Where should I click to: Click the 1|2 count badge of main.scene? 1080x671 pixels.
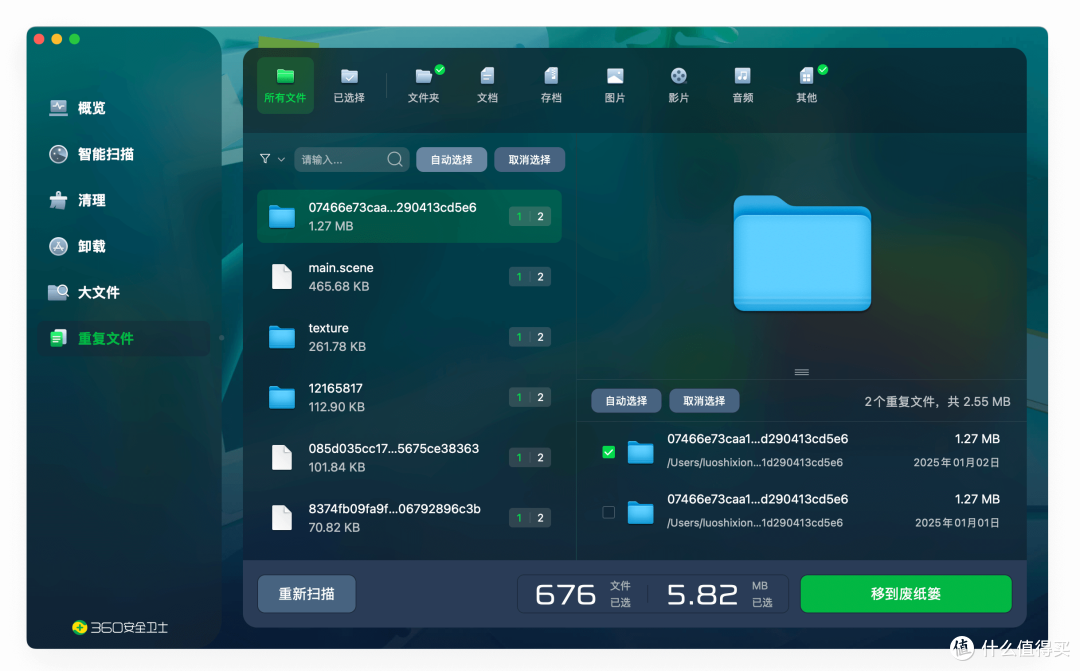coord(530,276)
